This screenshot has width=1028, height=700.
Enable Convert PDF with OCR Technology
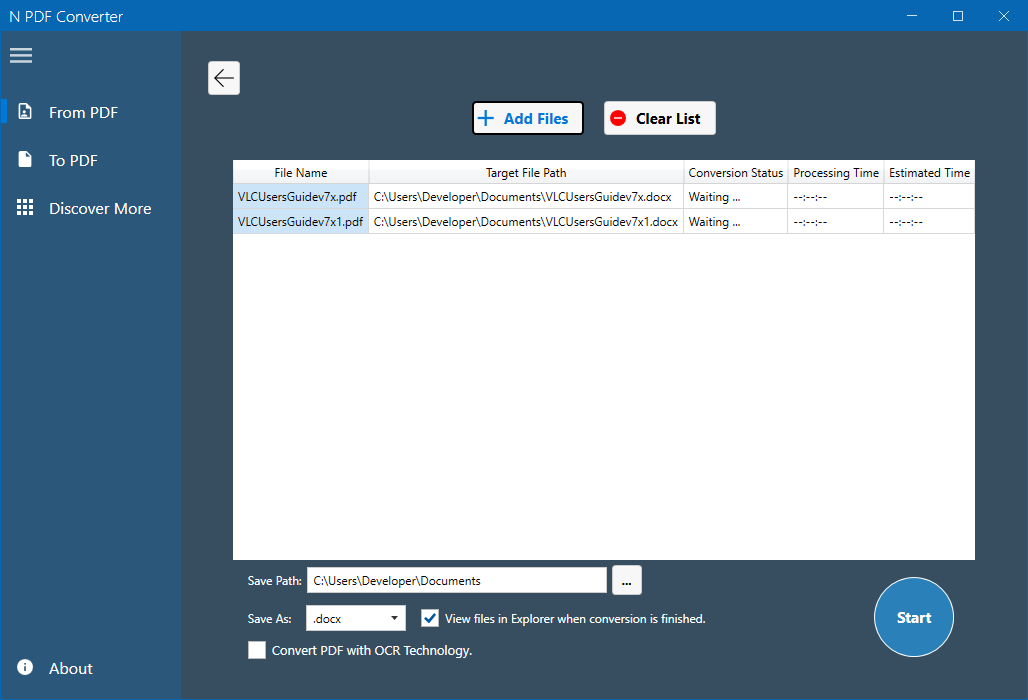click(257, 650)
